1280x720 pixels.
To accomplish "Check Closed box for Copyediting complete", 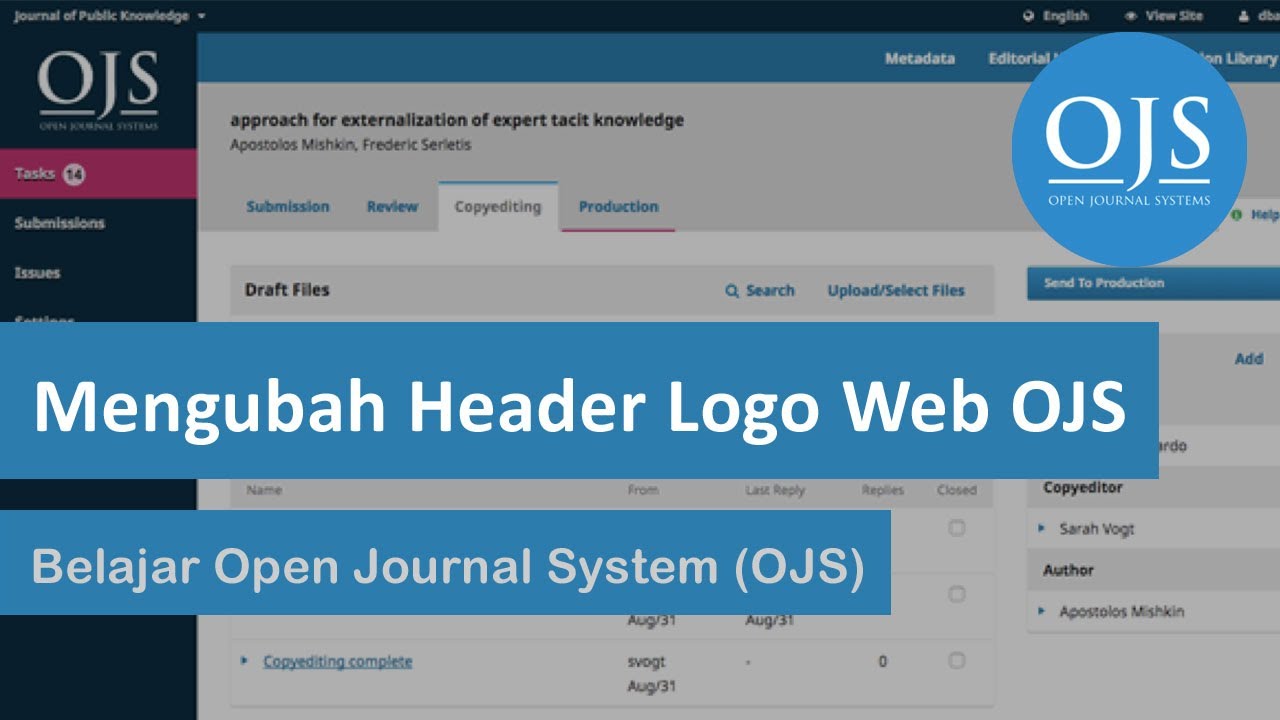I will tap(957, 661).
